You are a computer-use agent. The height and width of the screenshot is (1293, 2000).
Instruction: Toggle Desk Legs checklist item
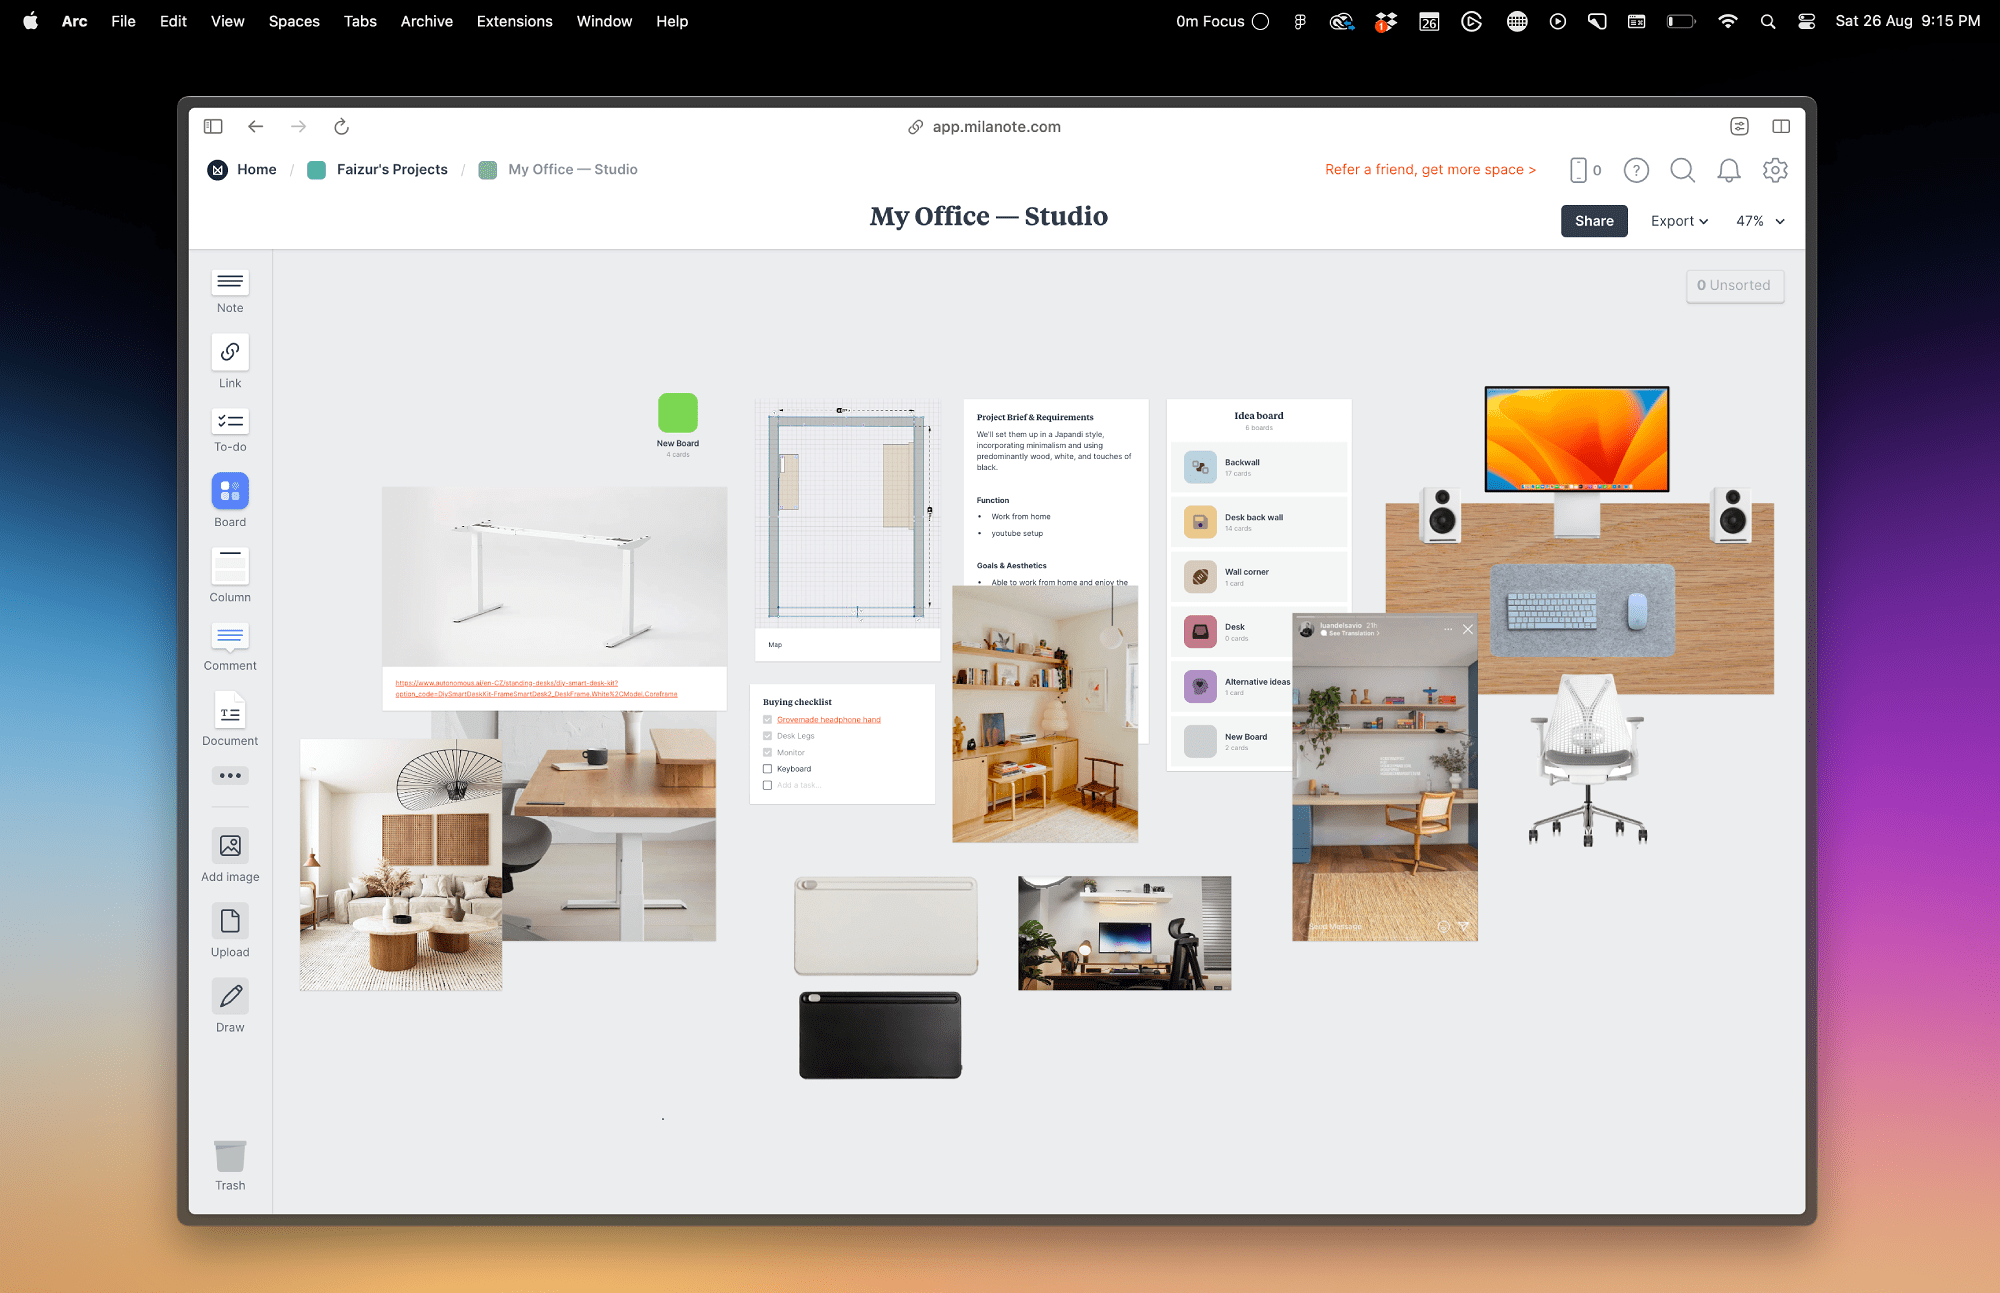click(767, 736)
